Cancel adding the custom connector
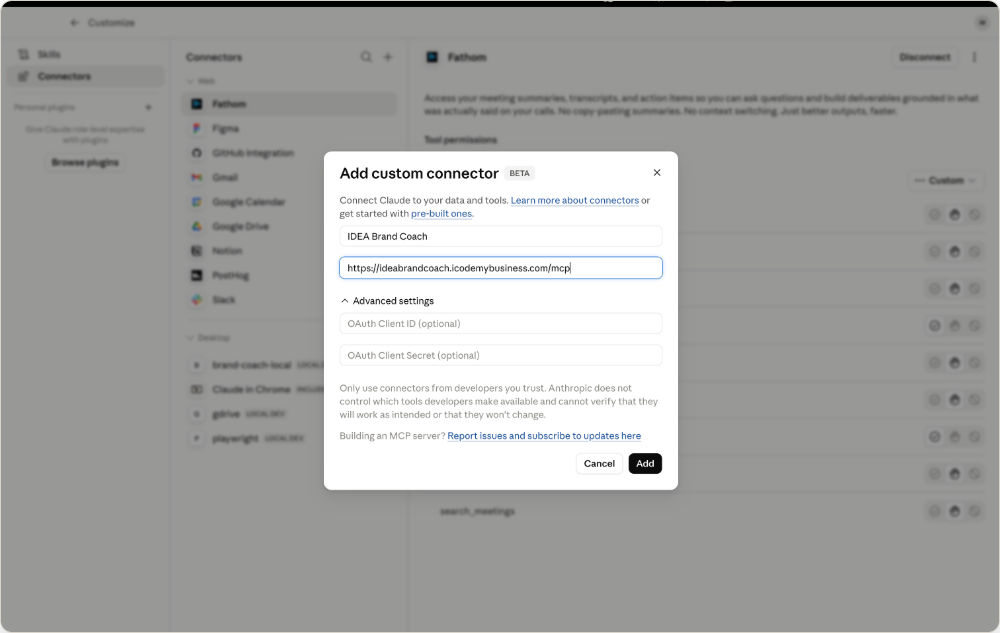Screen dimensions: 1000x633 pyautogui.click(x=599, y=463)
